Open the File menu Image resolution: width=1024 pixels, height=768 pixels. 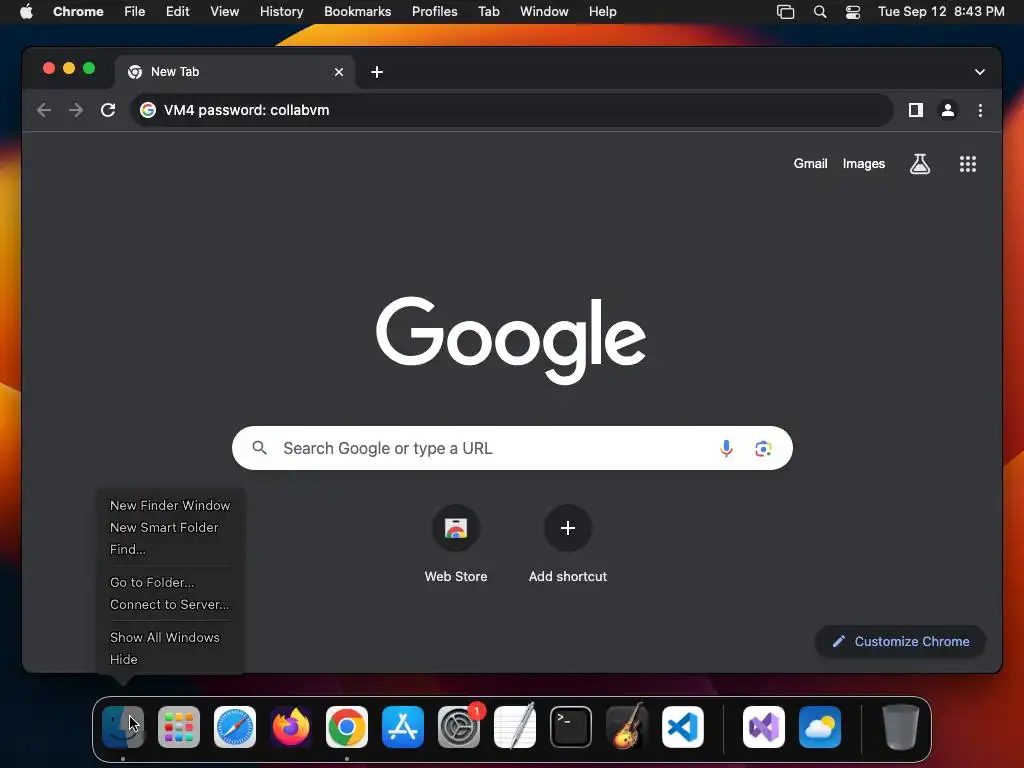(x=135, y=12)
